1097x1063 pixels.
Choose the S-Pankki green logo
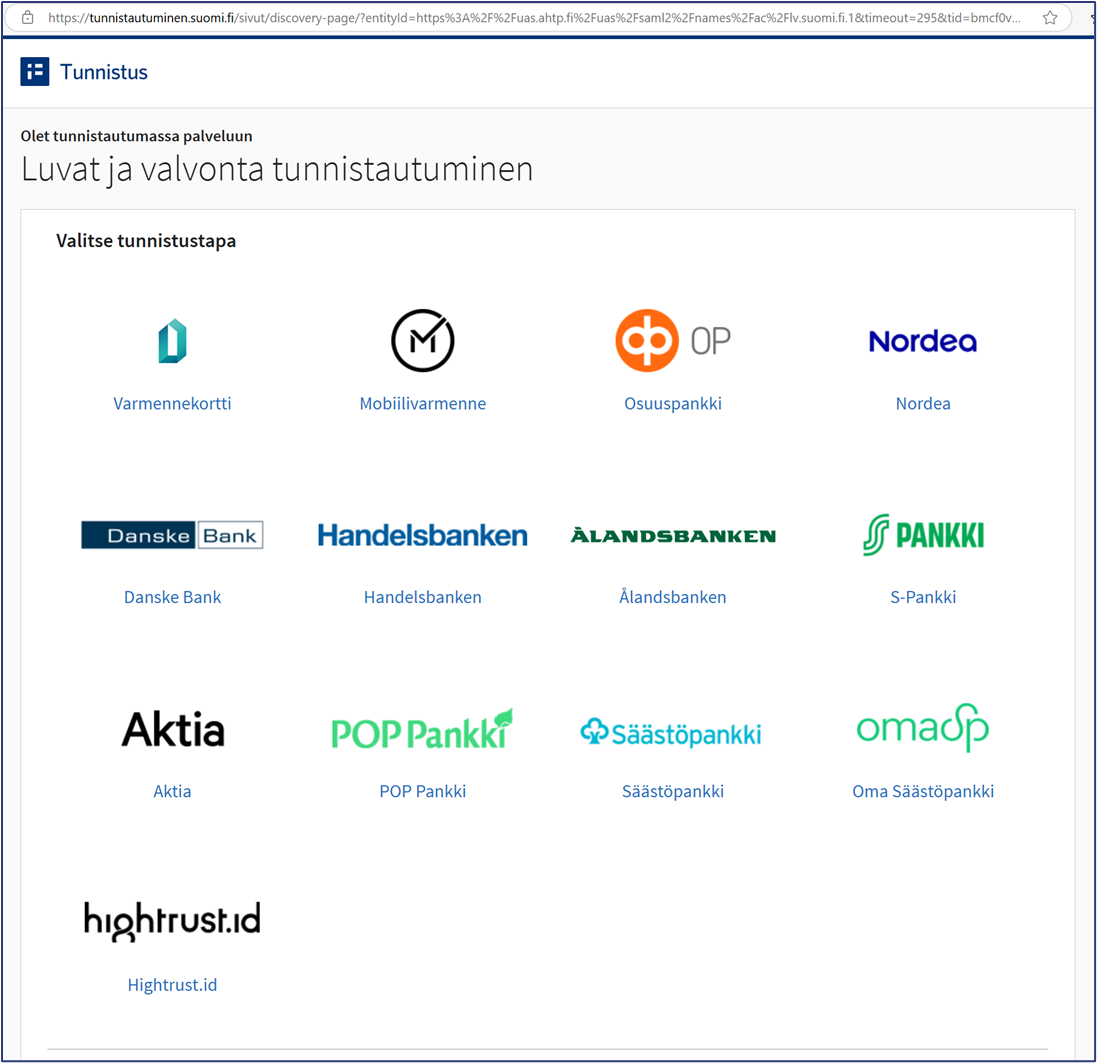coord(922,535)
